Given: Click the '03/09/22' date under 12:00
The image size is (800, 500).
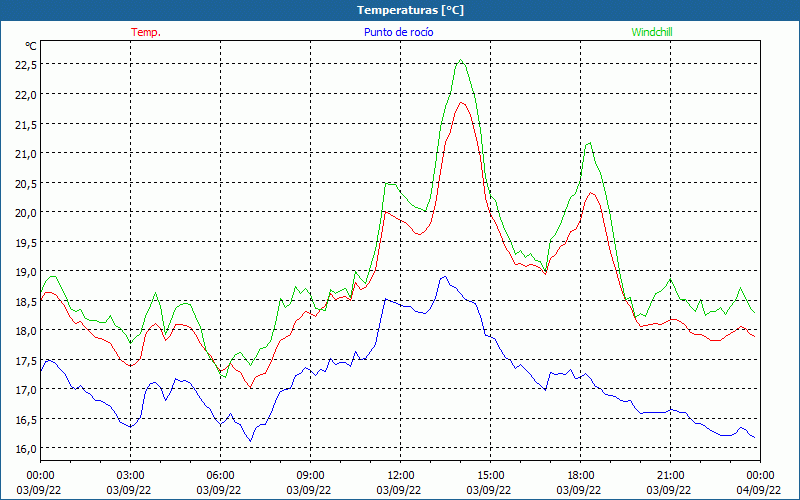Looking at the screenshot, I should 399,490.
